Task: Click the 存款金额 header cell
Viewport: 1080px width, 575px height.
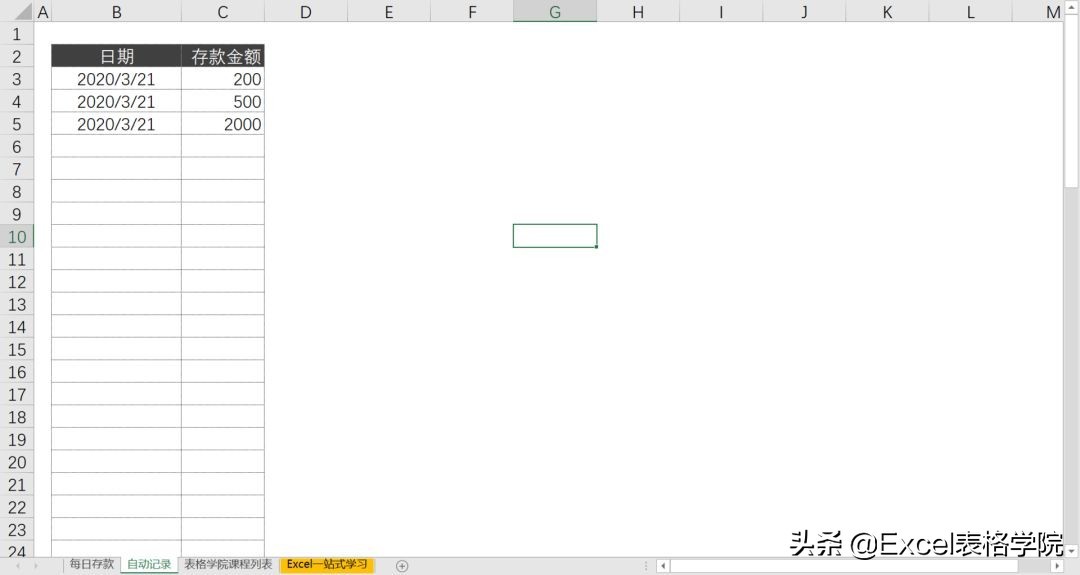Action: (223, 57)
